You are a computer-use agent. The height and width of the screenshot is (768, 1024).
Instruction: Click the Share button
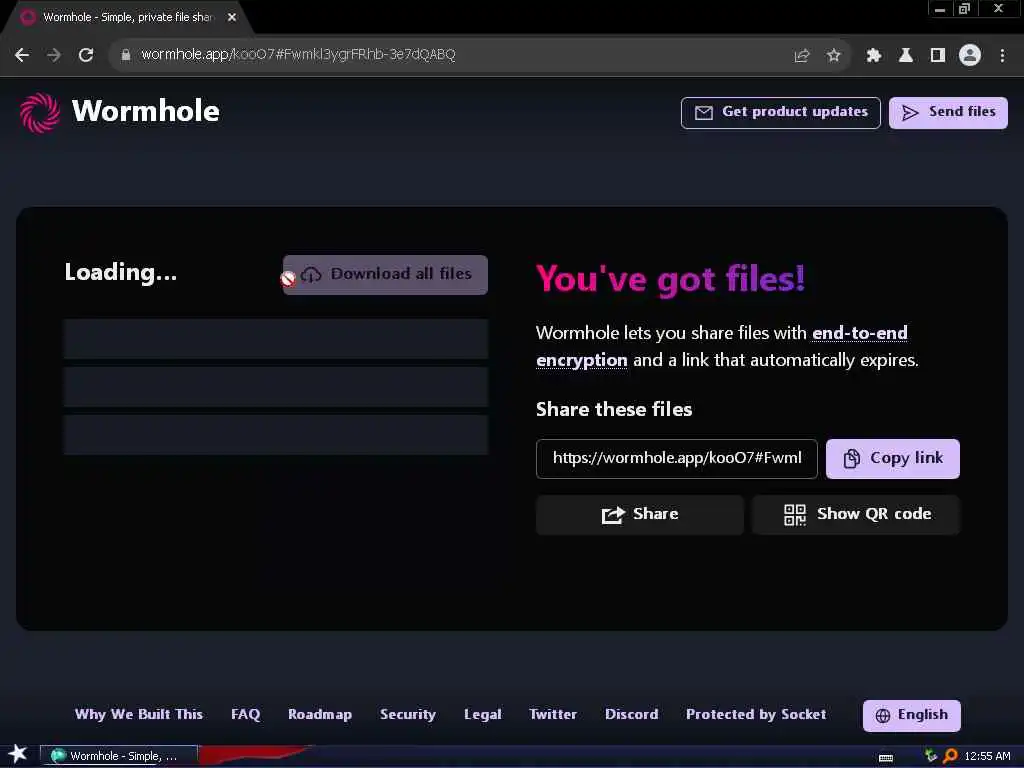click(x=639, y=515)
